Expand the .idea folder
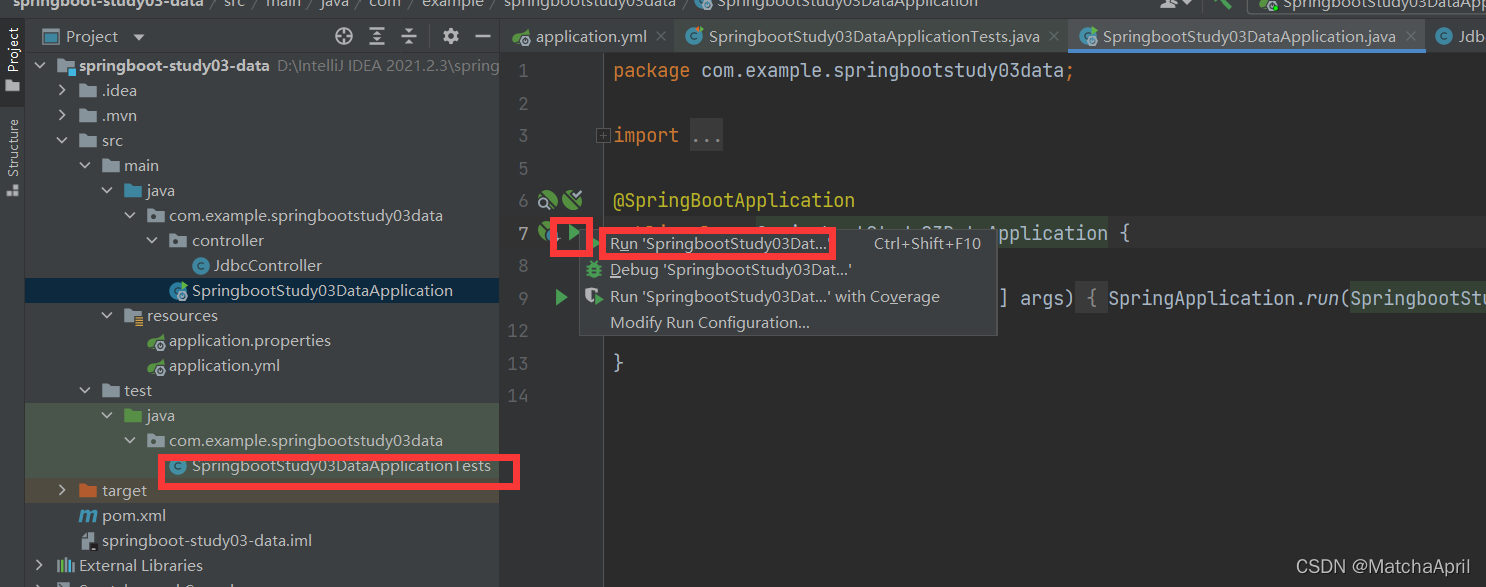This screenshot has height=587, width=1486. 62,91
